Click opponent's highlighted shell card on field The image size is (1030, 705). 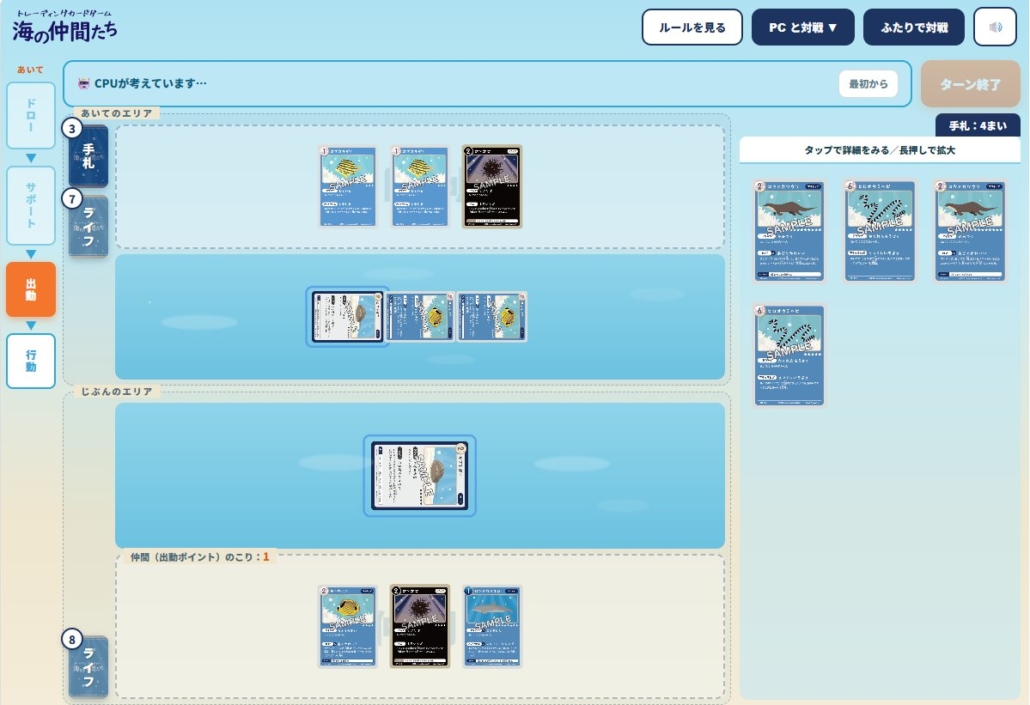pyautogui.click(x=347, y=317)
